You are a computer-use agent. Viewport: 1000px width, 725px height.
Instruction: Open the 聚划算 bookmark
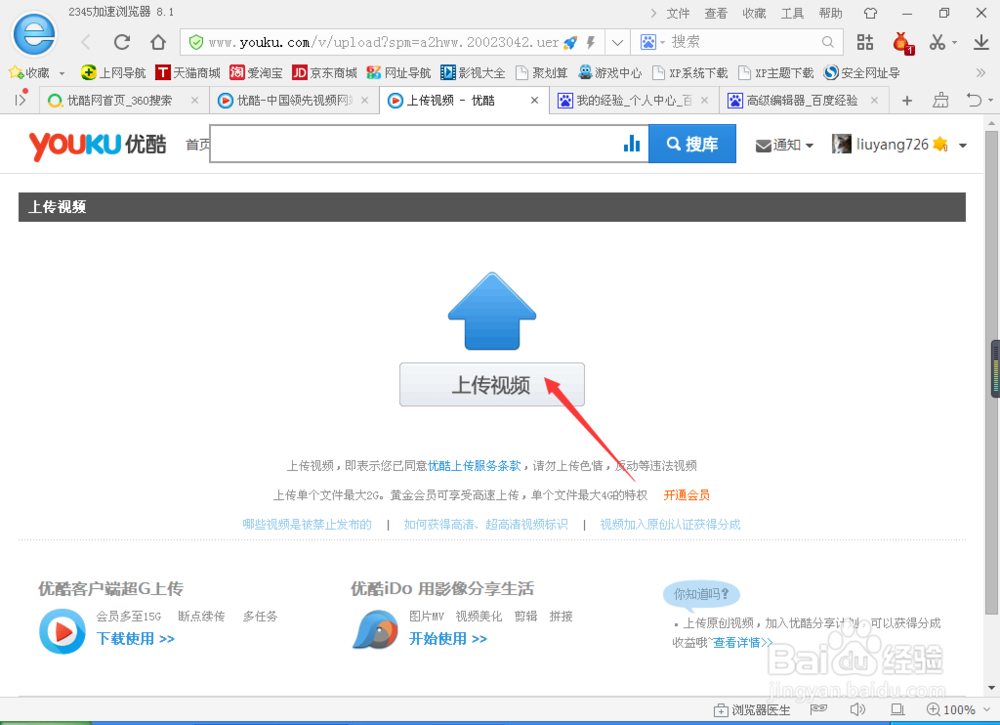(x=541, y=73)
